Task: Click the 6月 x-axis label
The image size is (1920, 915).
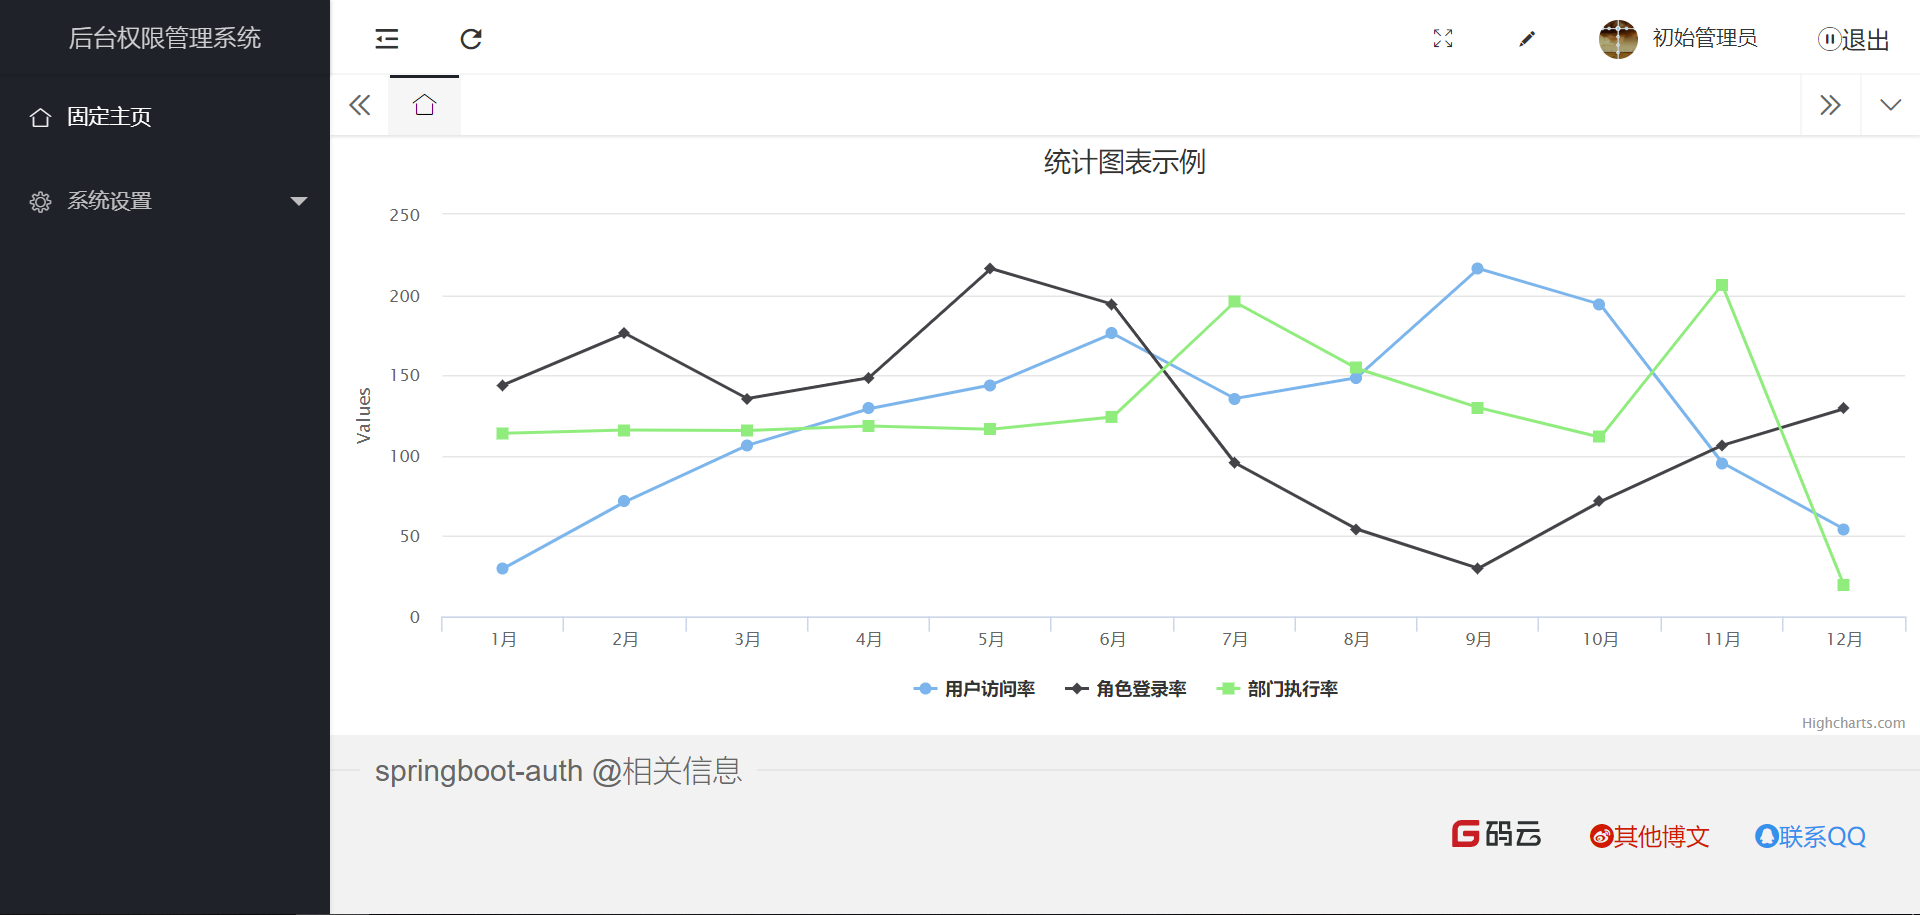Action: pyautogui.click(x=1112, y=639)
